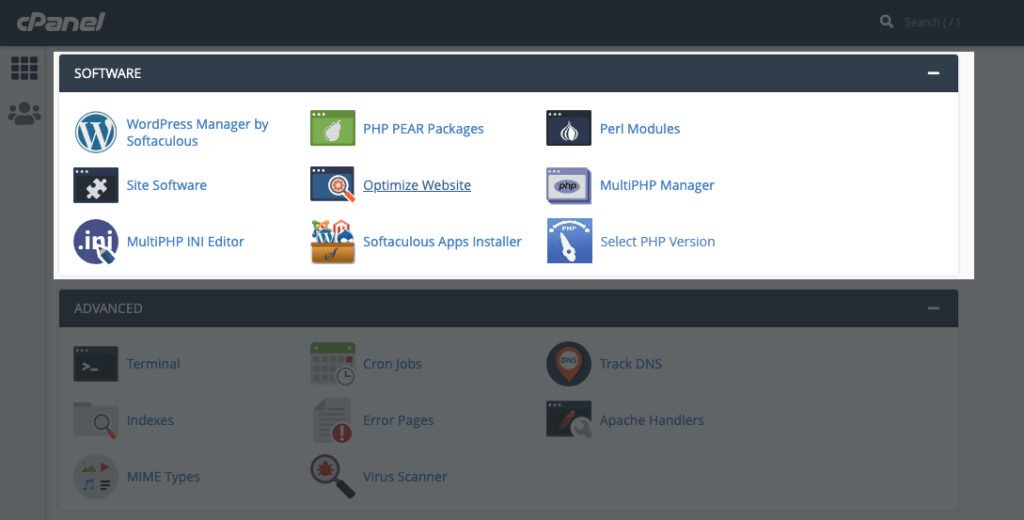Click the WordPress Manager logo icon
Viewport: 1024px width, 520px height.
[95, 132]
